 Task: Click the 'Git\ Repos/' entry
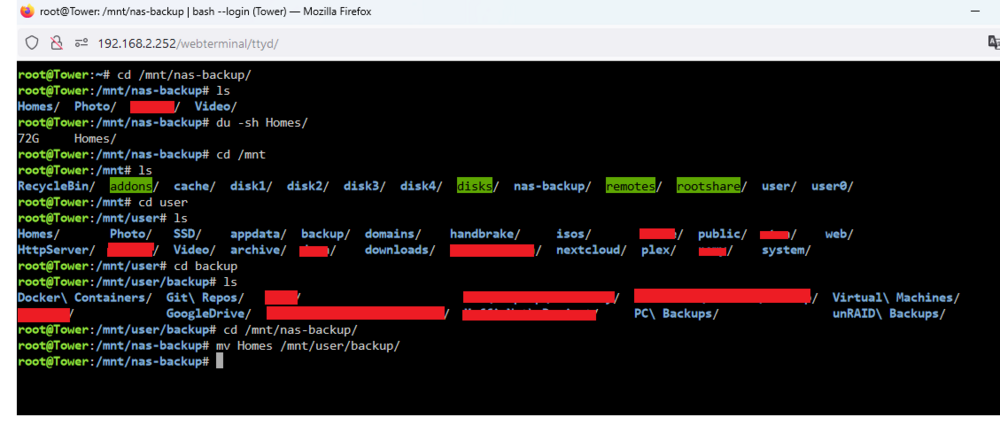(x=205, y=297)
